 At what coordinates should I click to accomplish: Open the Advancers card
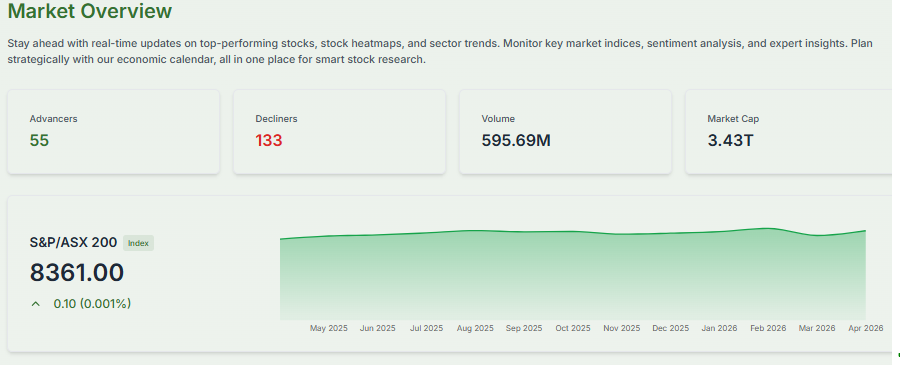113,131
